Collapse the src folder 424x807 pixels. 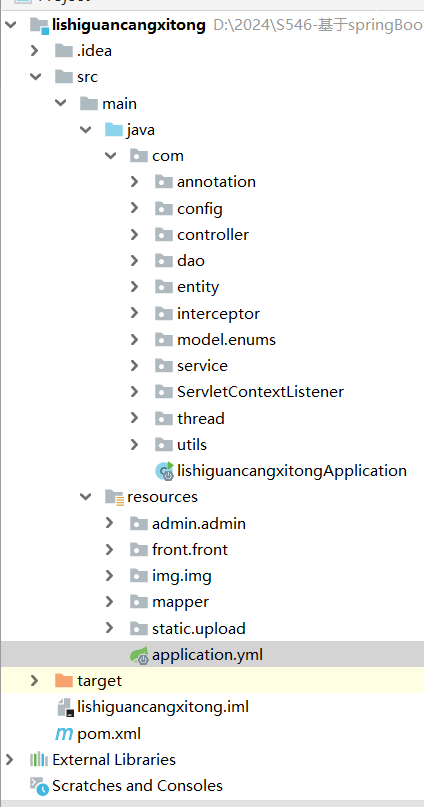tap(35, 77)
